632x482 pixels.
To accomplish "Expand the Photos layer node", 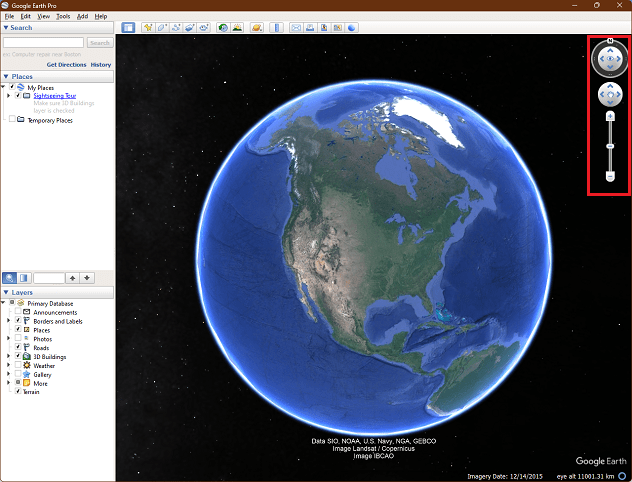I will point(9,338).
